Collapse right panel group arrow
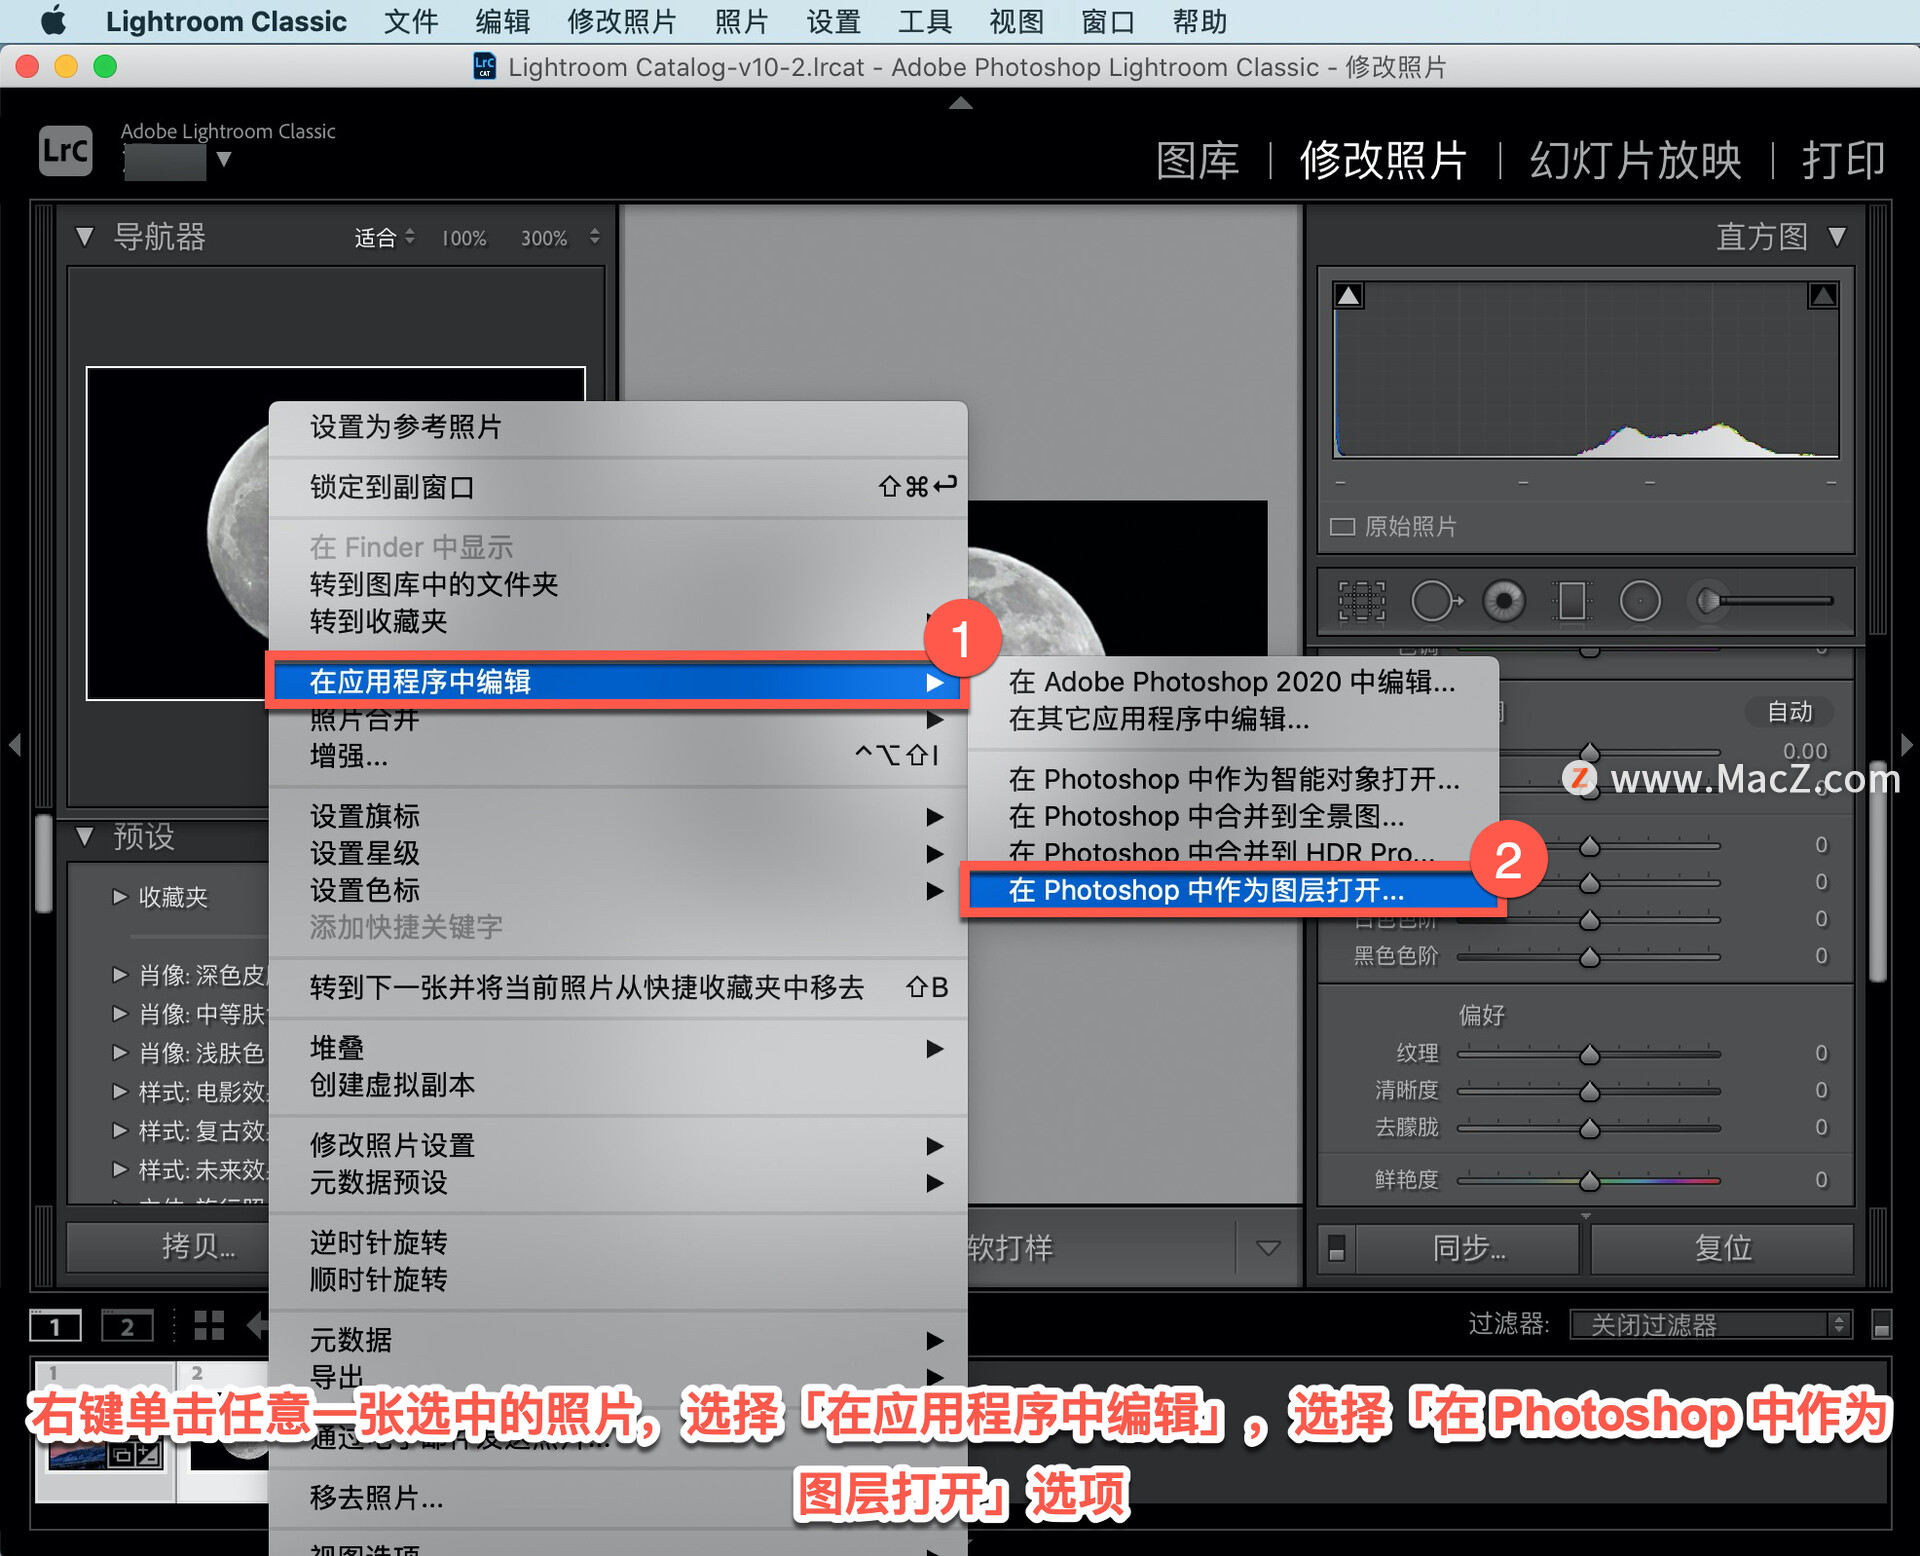This screenshot has height=1556, width=1920. (x=1906, y=745)
